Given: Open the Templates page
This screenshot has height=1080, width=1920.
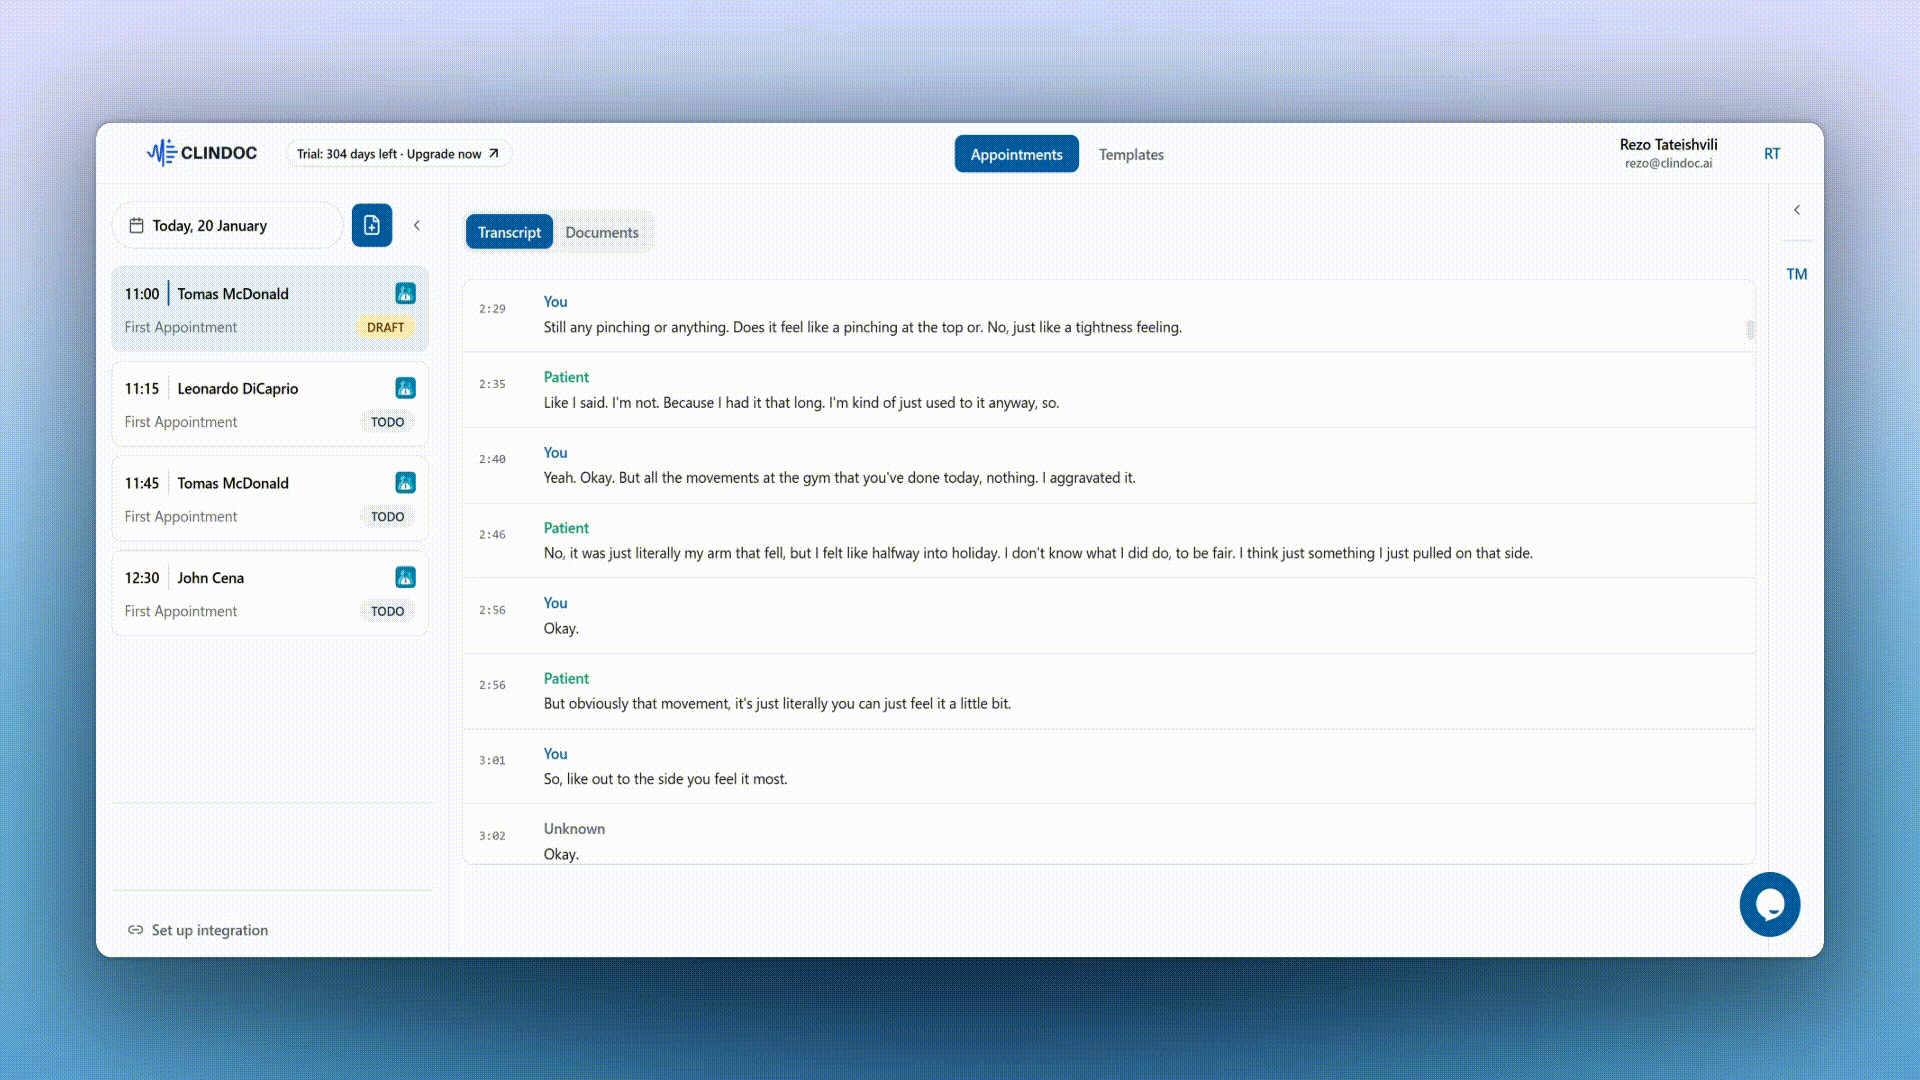Looking at the screenshot, I should [1130, 154].
